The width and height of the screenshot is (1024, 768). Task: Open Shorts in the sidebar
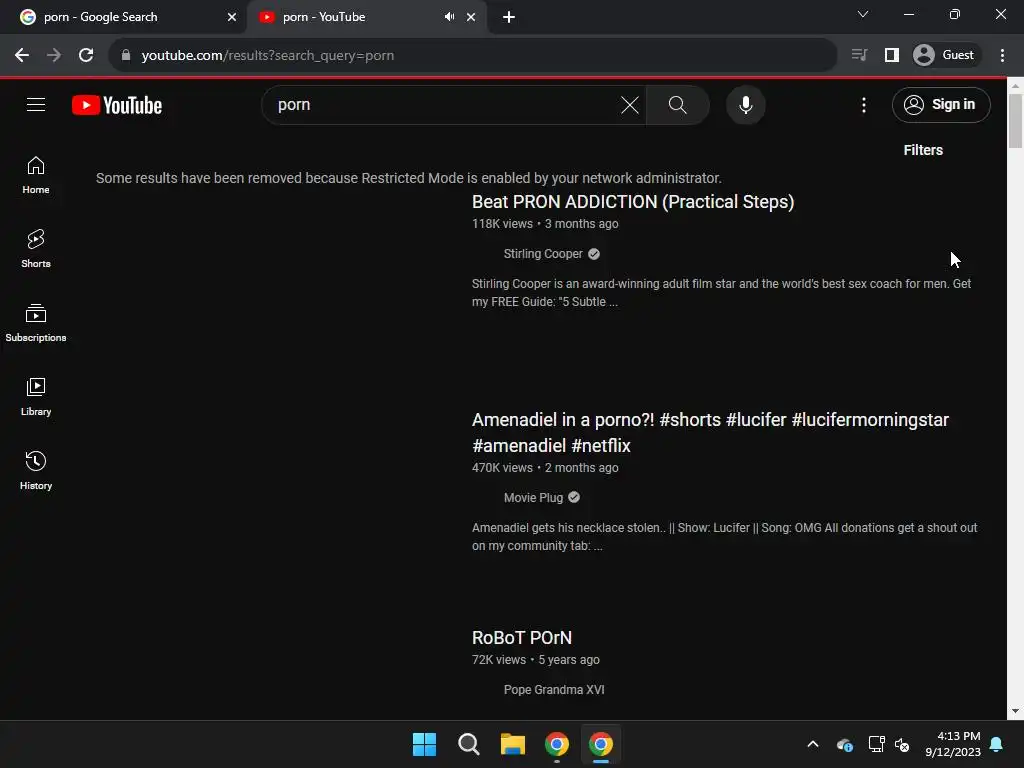[36, 249]
